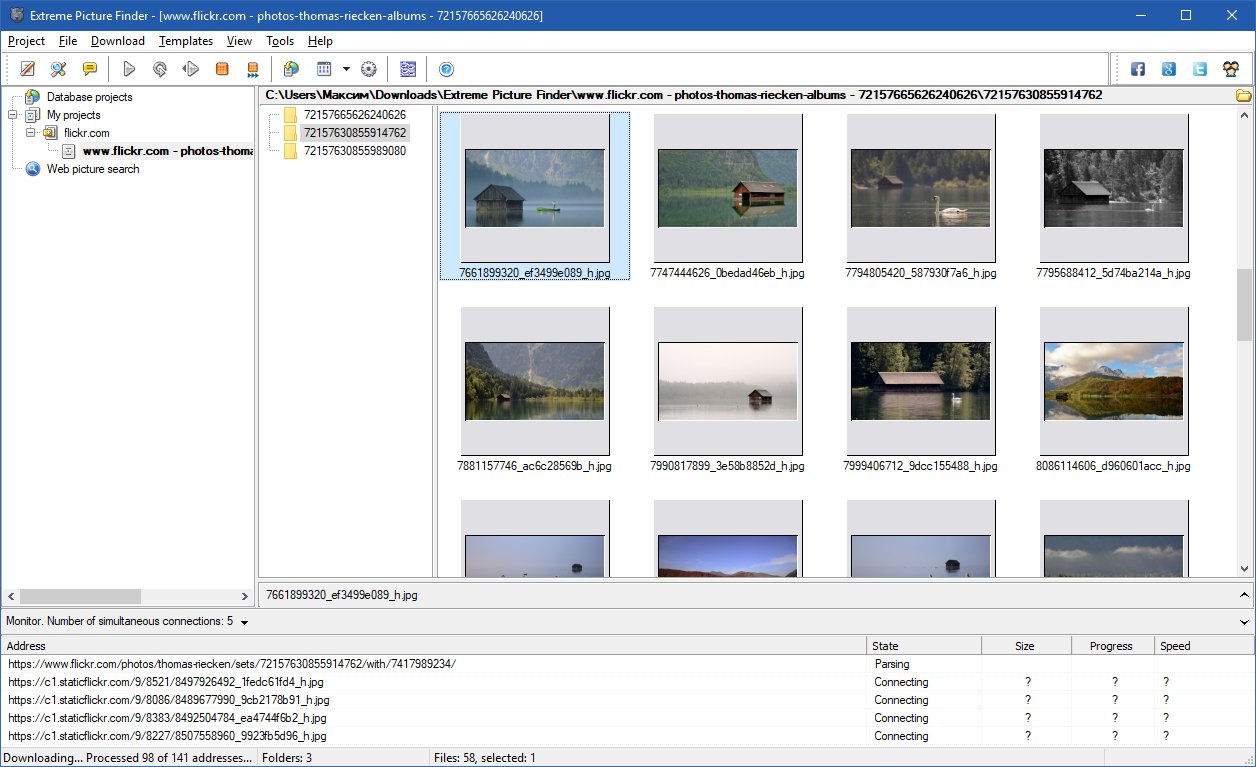
Task: Click the Twitter share icon
Action: coord(1200,69)
